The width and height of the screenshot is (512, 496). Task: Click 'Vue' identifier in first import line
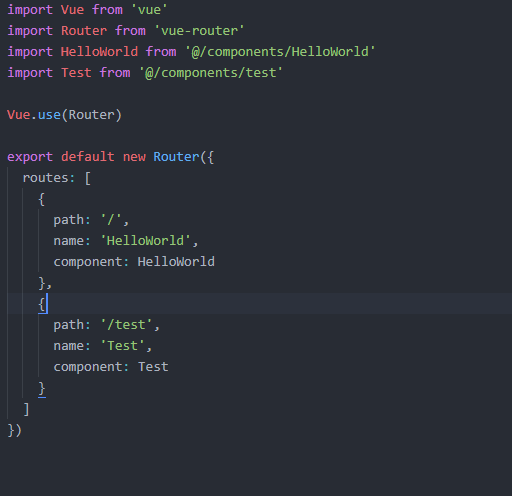[x=72, y=10]
